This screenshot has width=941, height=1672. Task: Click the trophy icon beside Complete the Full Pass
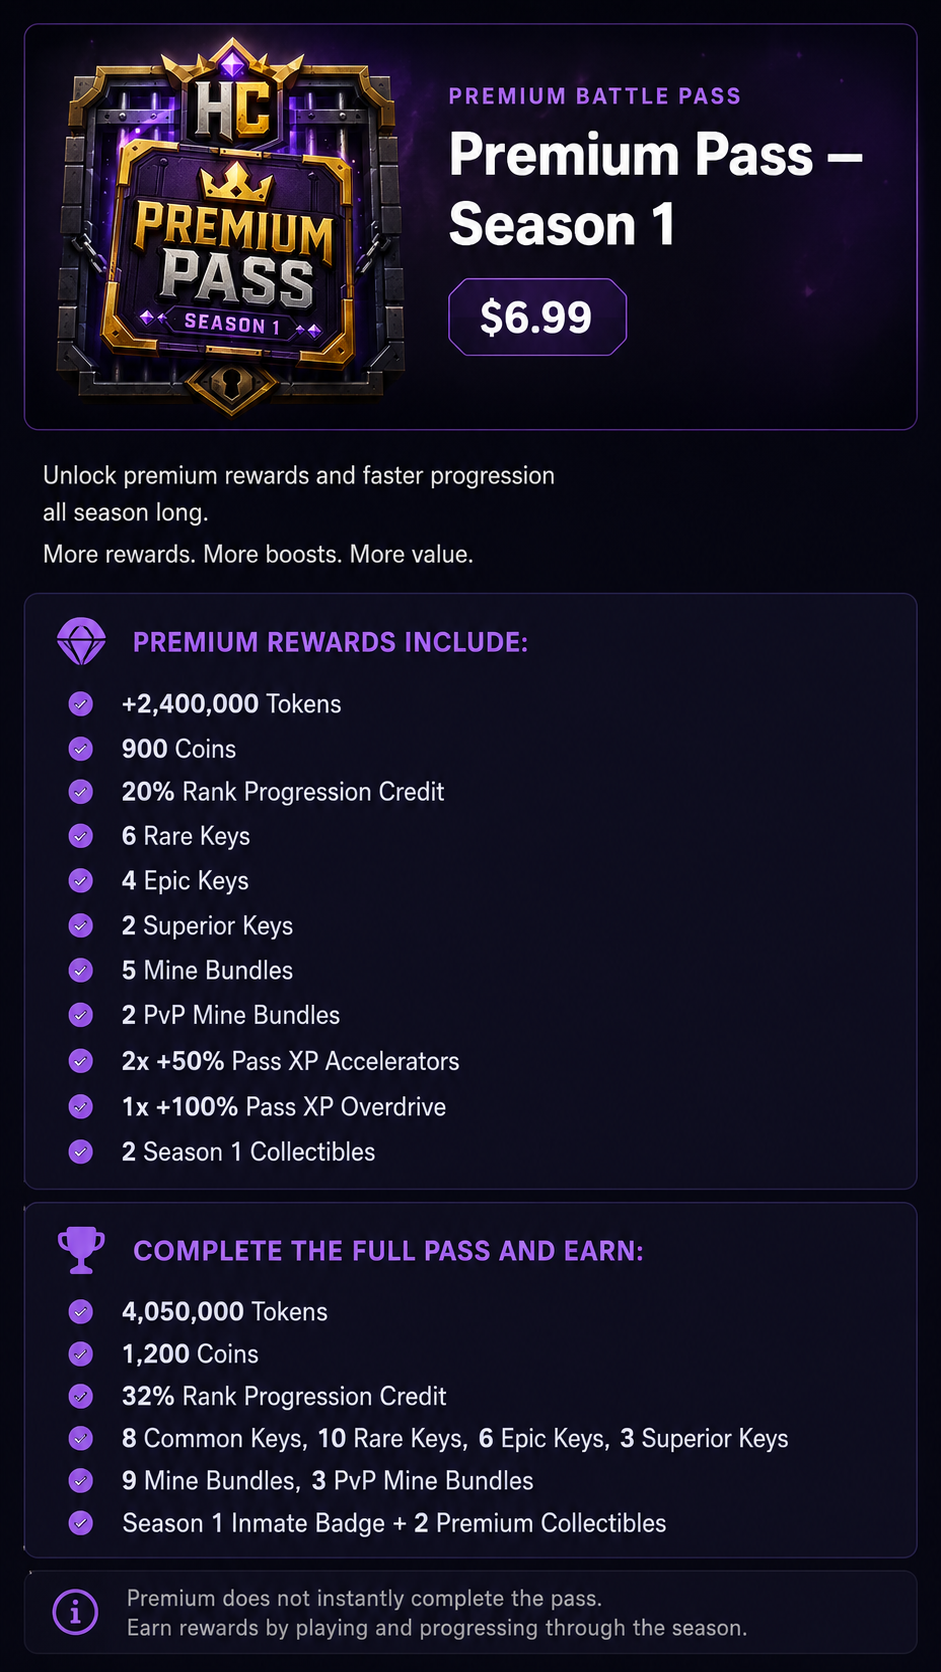point(81,1250)
